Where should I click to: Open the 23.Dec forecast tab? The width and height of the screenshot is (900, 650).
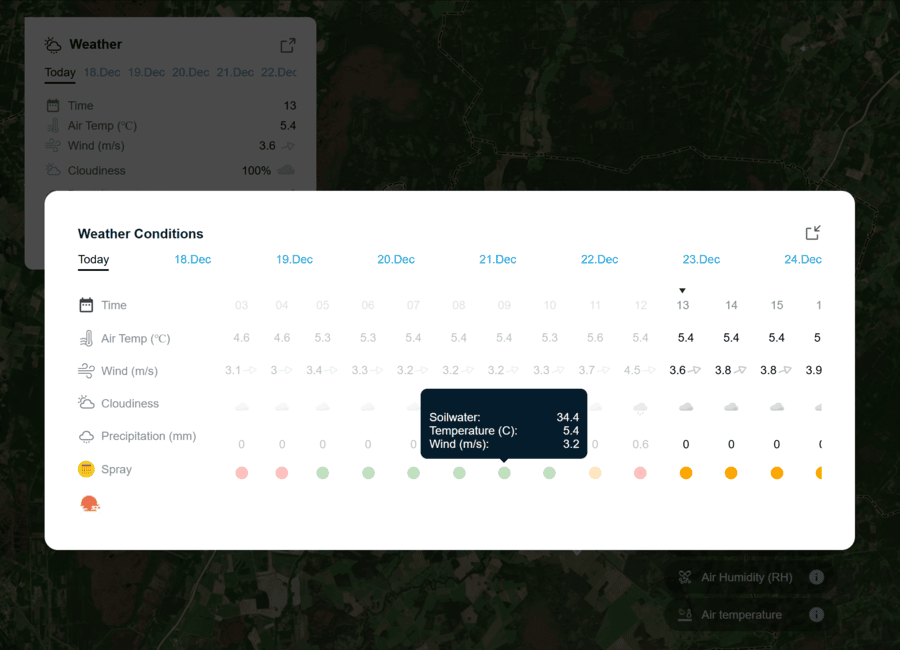[701, 259]
